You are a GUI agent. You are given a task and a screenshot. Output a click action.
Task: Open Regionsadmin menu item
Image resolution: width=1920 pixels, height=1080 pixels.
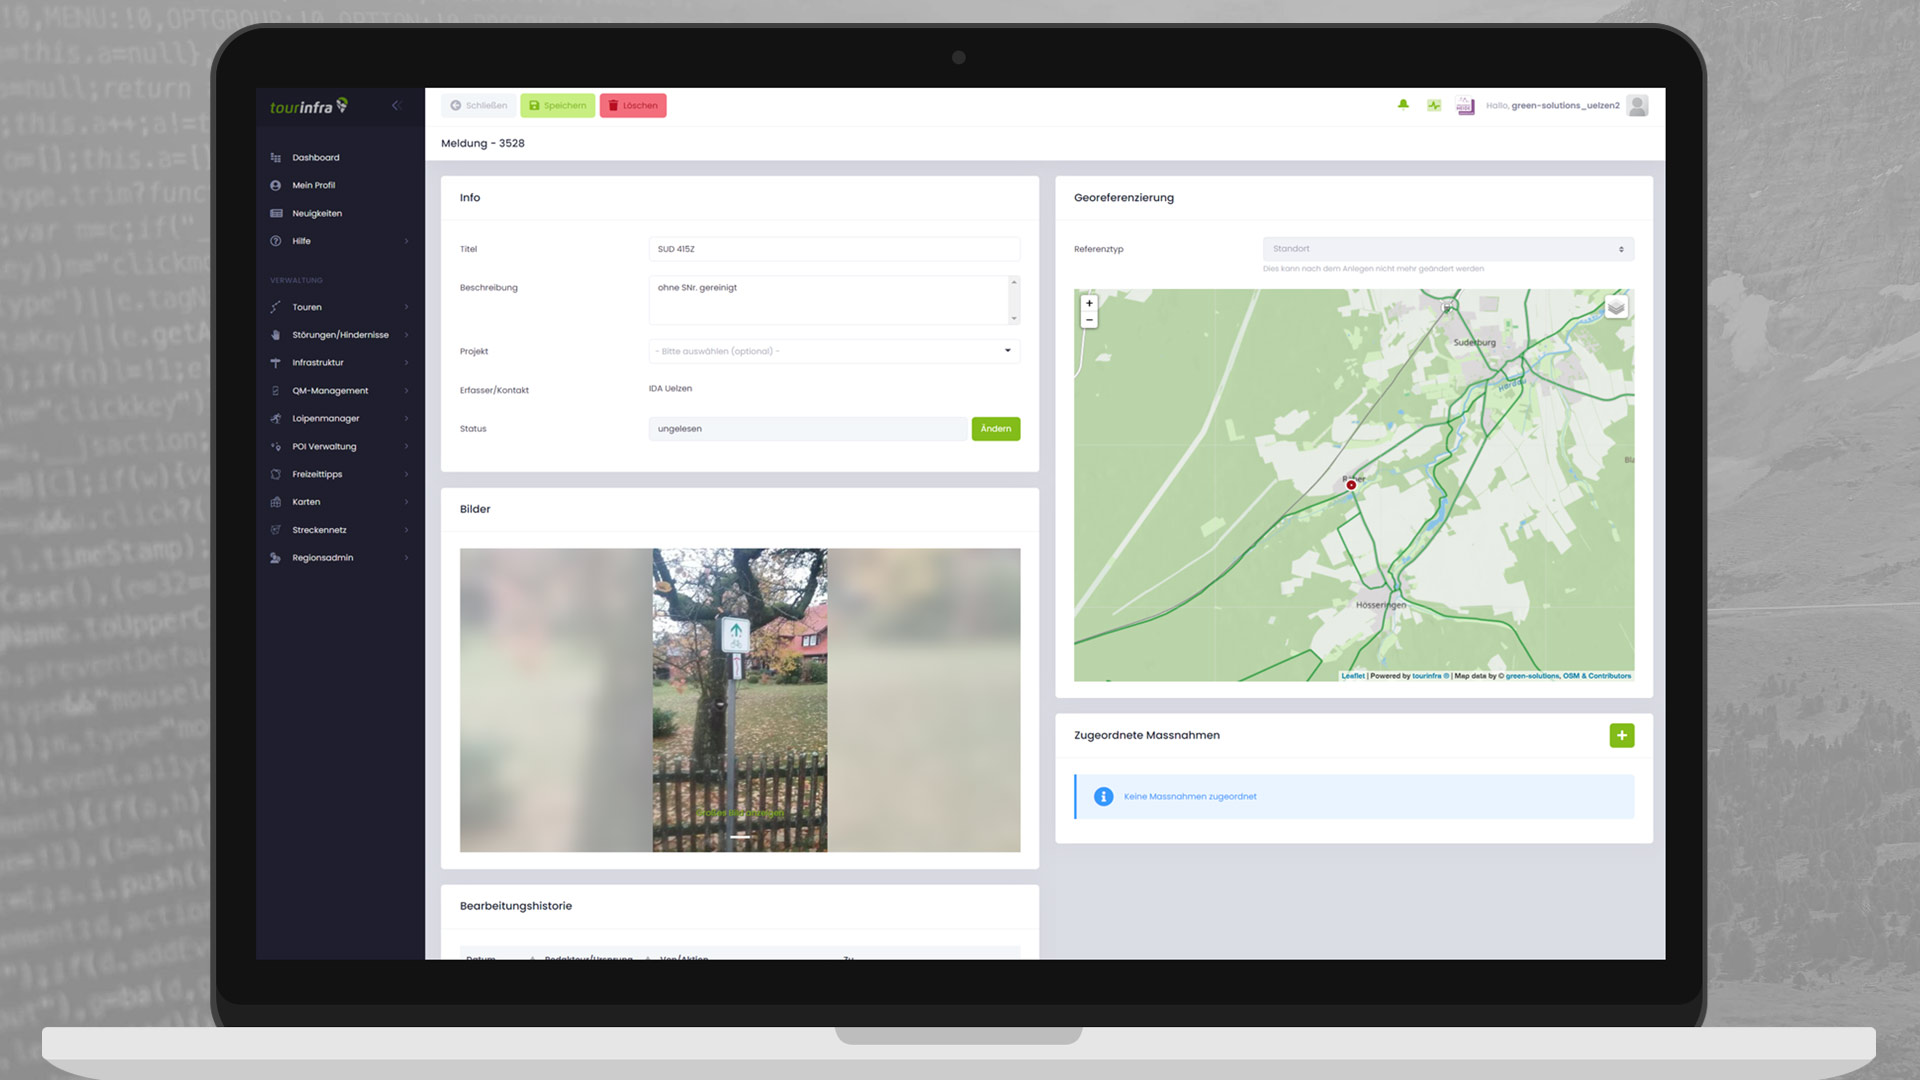click(322, 558)
